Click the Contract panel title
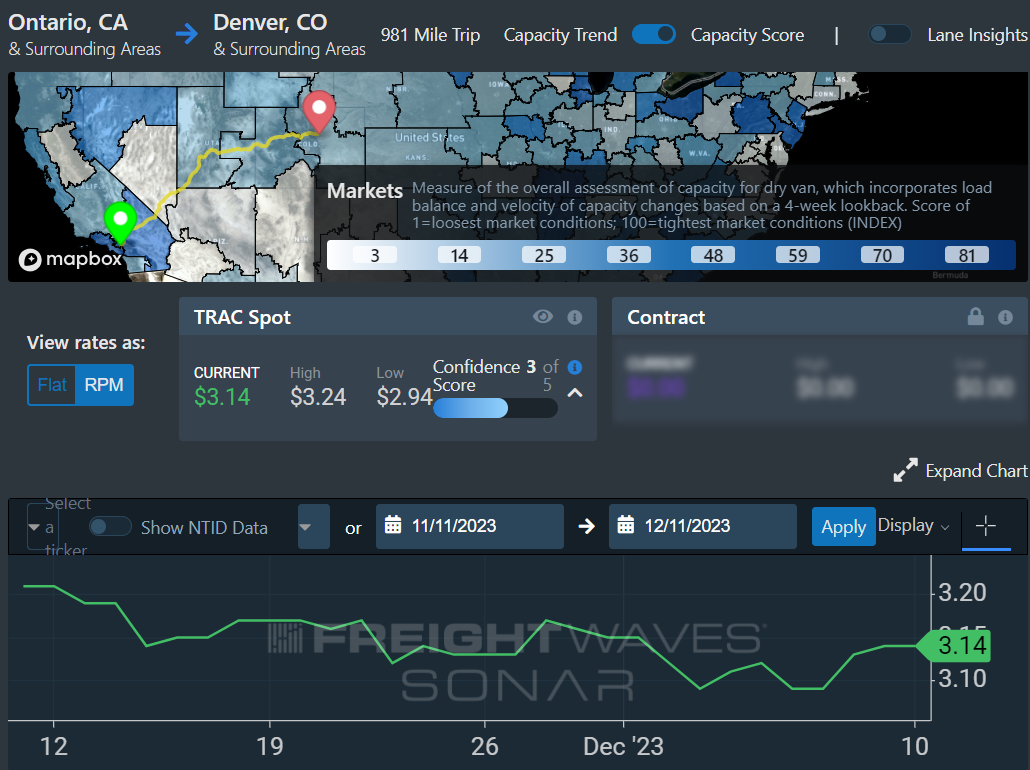1030x770 pixels. tap(666, 318)
